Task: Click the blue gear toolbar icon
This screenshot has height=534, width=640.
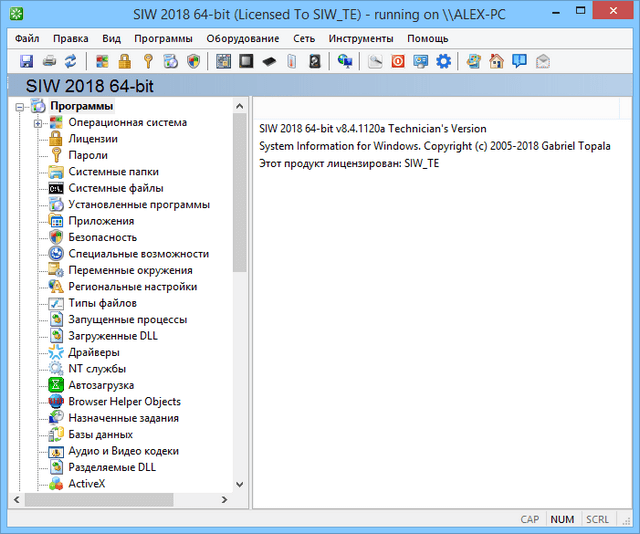Action: [444, 61]
